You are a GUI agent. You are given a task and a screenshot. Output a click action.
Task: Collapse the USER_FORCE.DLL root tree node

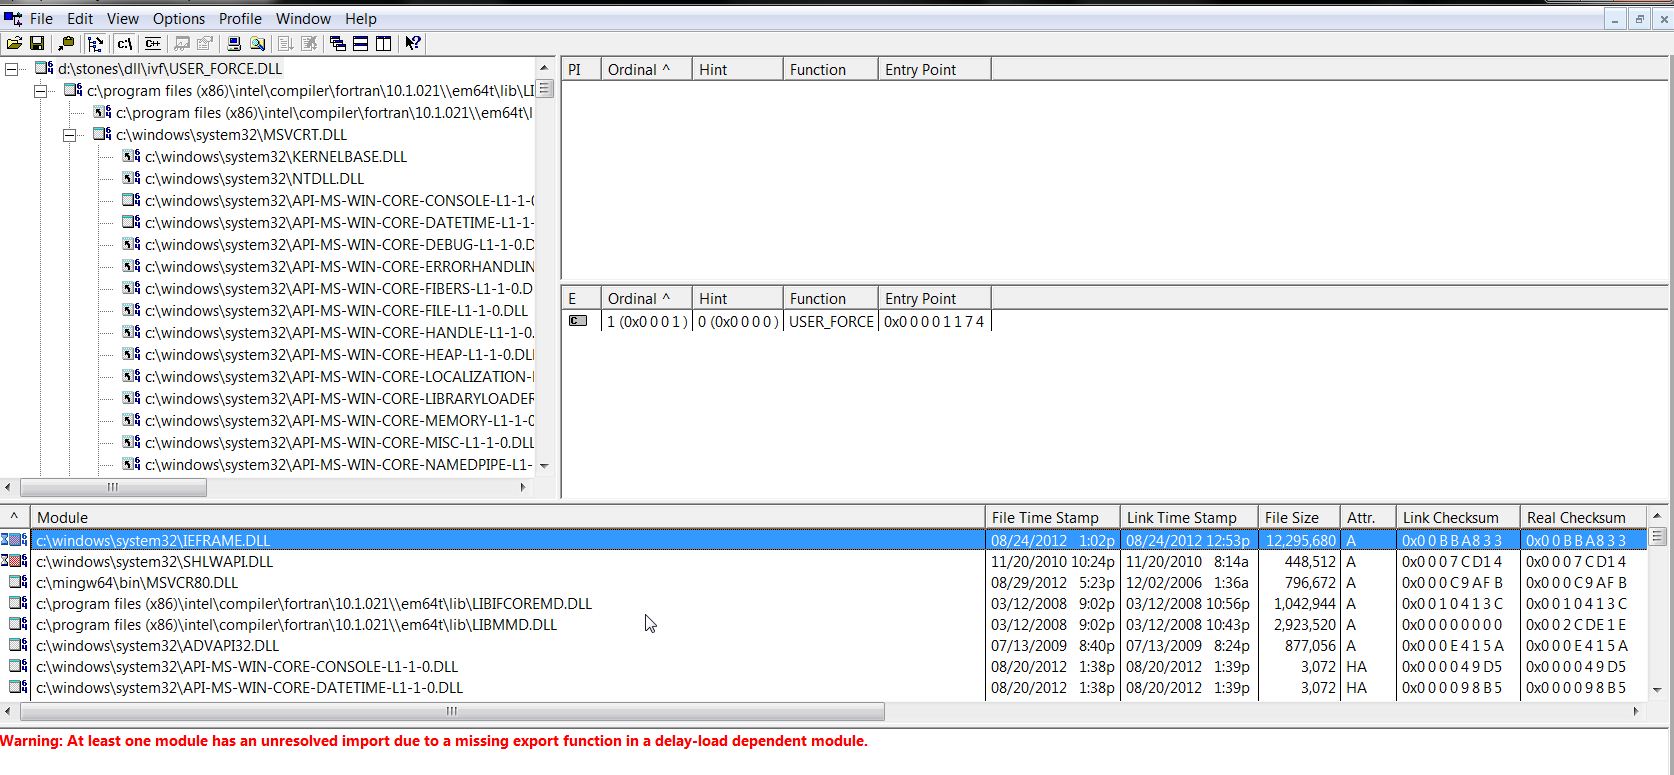pyautogui.click(x=12, y=69)
